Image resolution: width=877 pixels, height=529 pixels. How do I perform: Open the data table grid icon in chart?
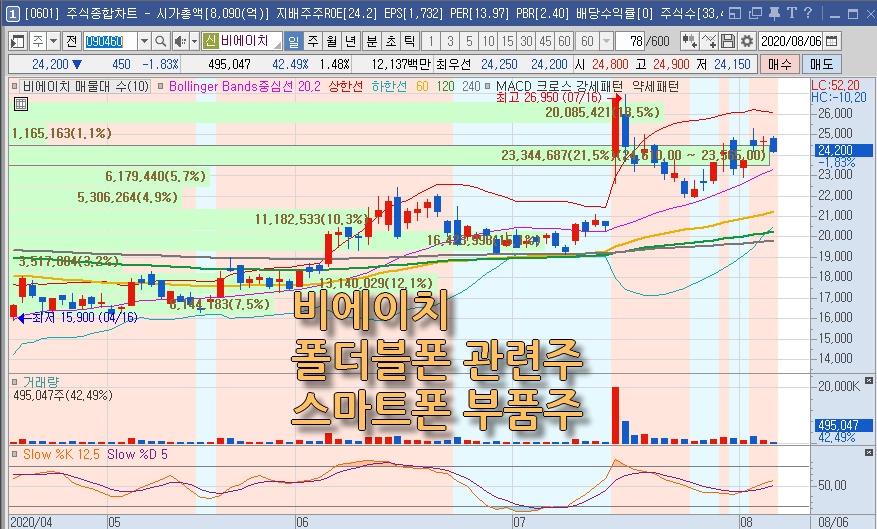tap(20, 104)
